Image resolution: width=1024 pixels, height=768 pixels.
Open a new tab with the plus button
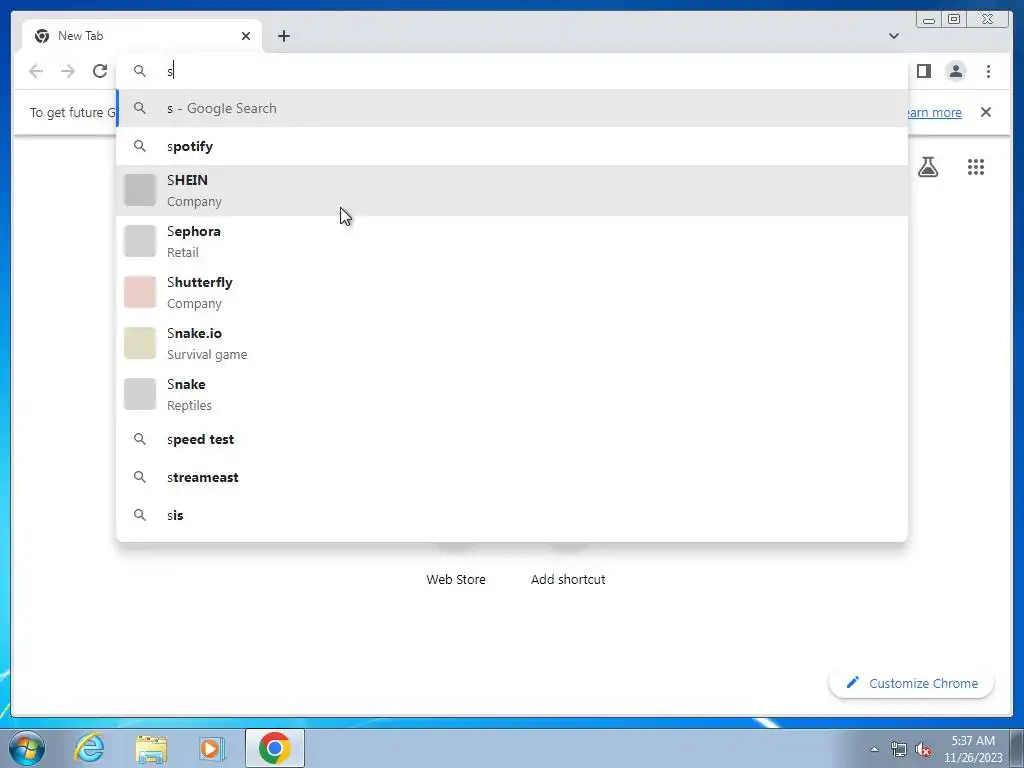(x=283, y=36)
